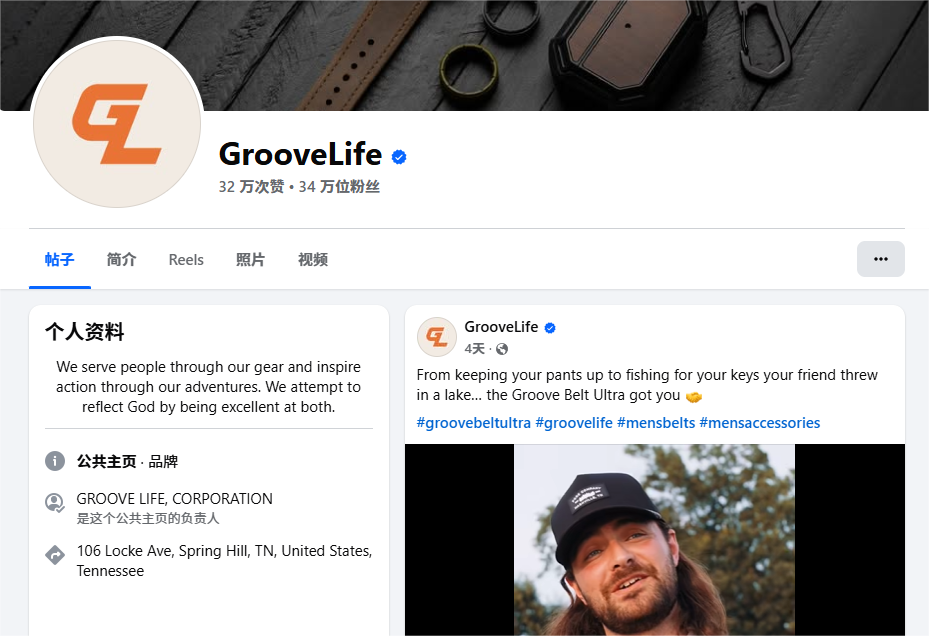The height and width of the screenshot is (636, 929).
Task: Click the public globe icon on post
Action: pos(502,349)
